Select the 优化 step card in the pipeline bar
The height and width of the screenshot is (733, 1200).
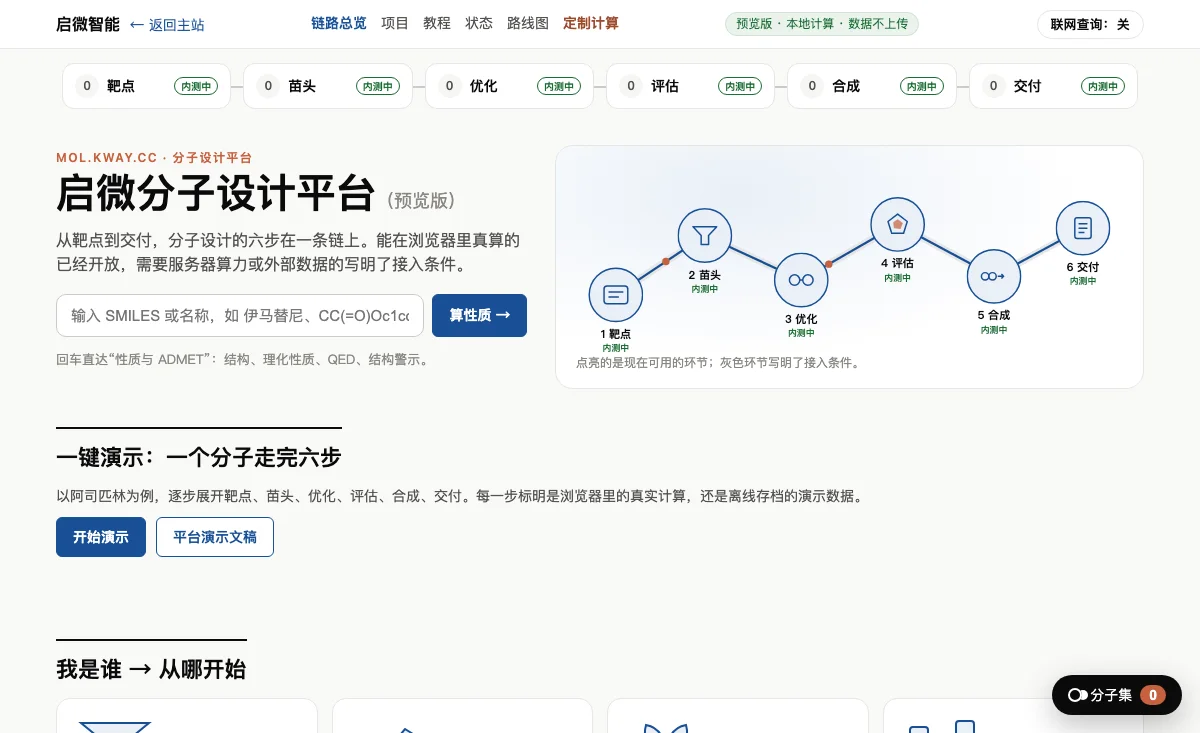(509, 86)
